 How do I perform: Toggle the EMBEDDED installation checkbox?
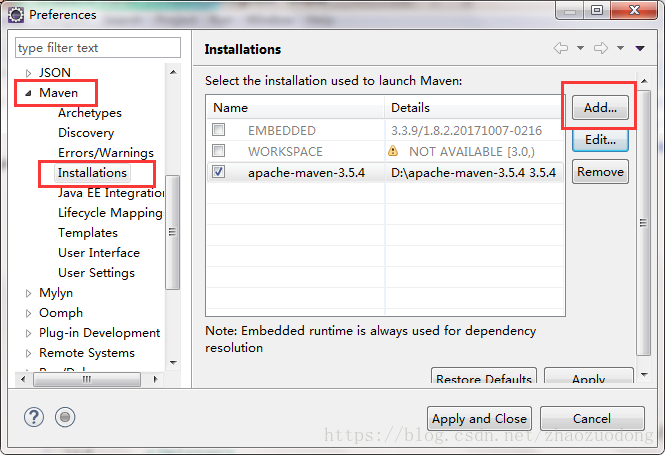[218, 130]
